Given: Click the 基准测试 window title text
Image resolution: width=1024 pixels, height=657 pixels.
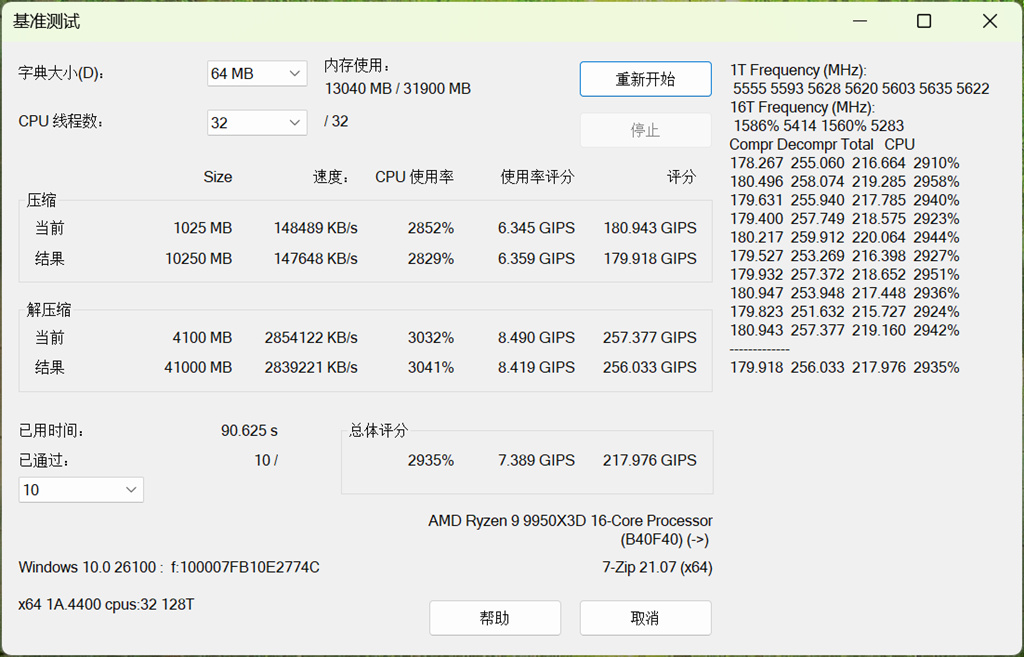Looking at the screenshot, I should (46, 21).
